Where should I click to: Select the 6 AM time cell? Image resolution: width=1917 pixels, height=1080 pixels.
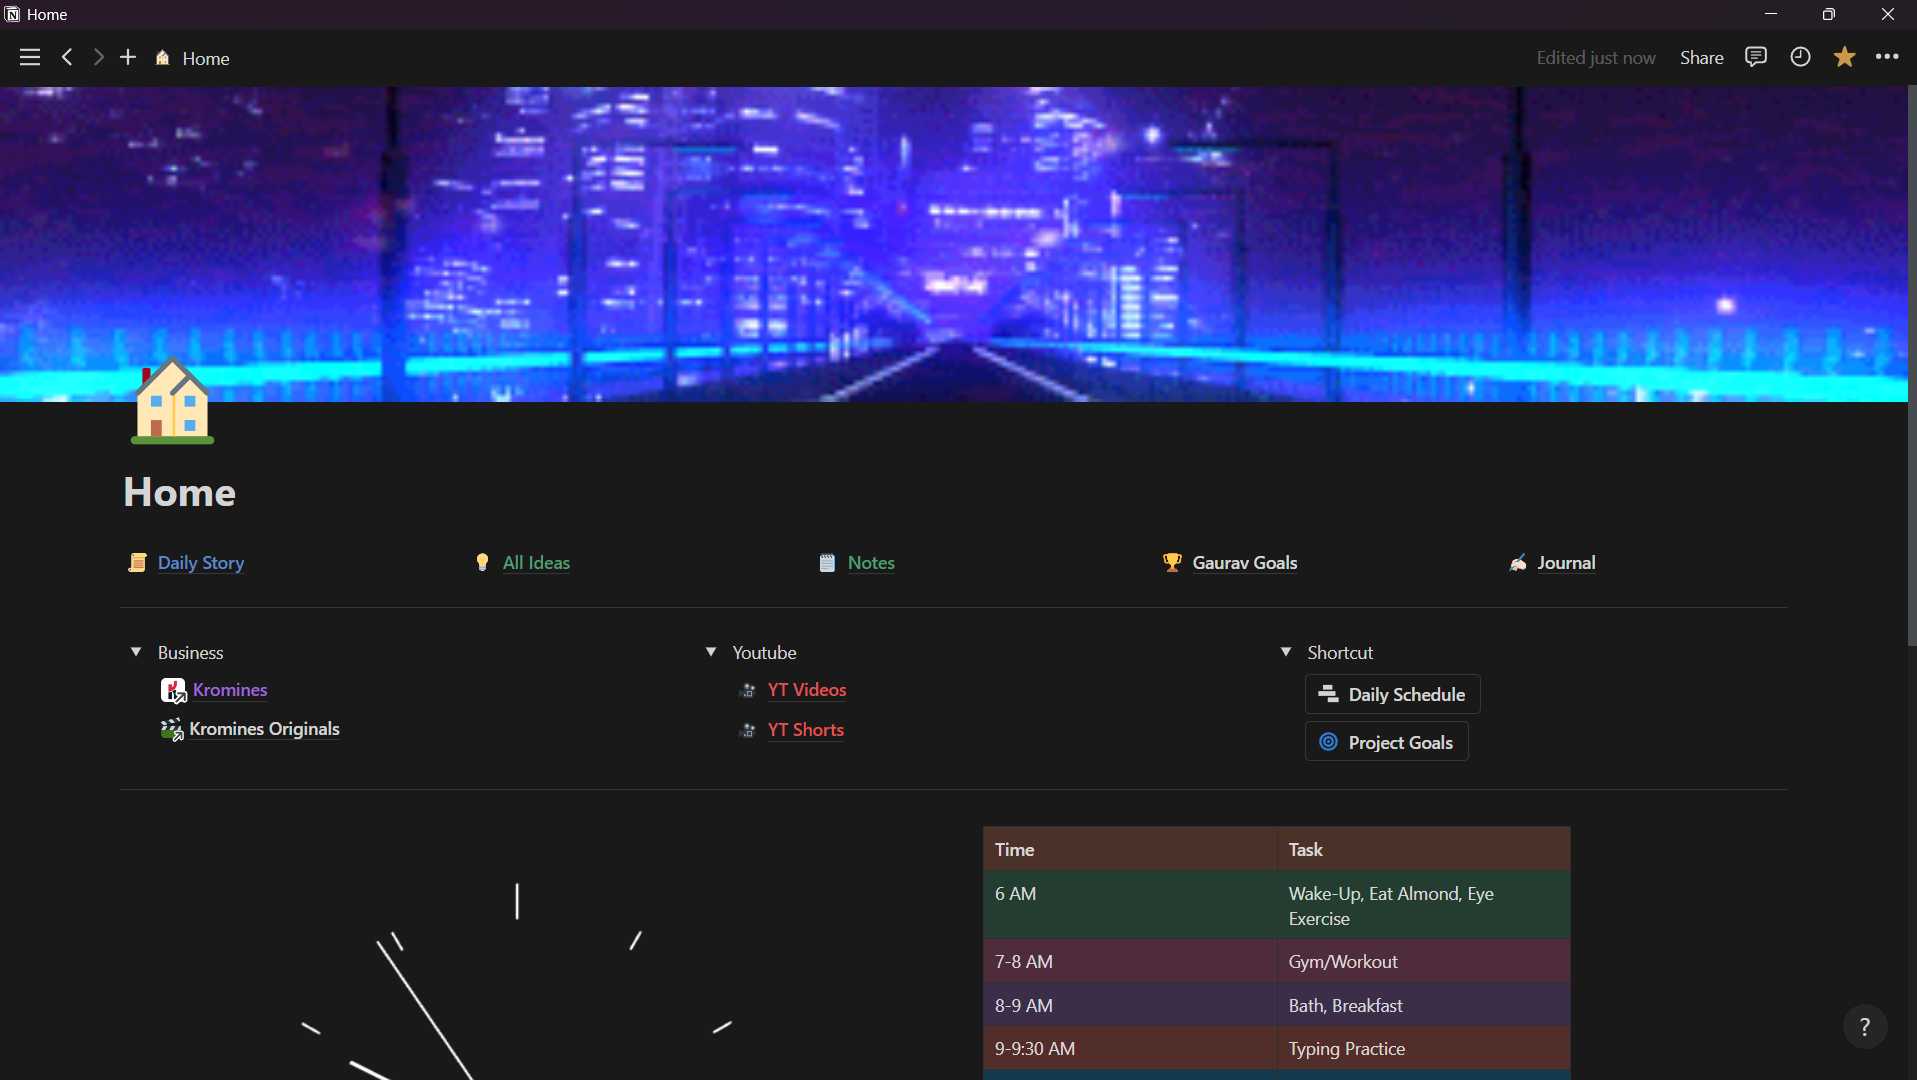[x=1130, y=905]
